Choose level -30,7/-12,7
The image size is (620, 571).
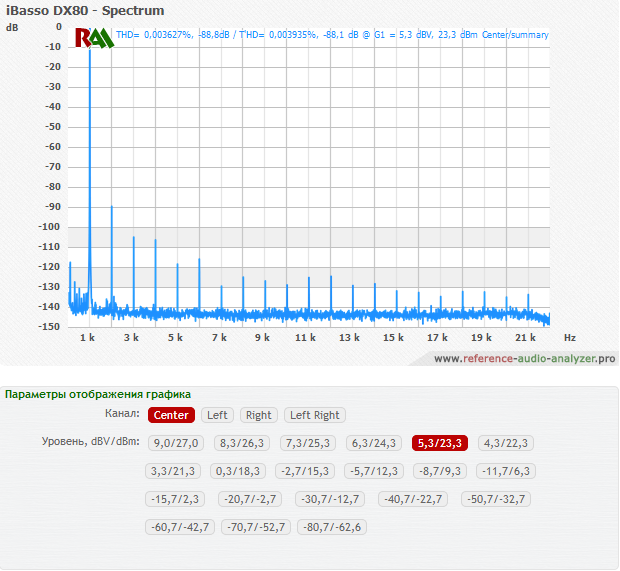330,499
